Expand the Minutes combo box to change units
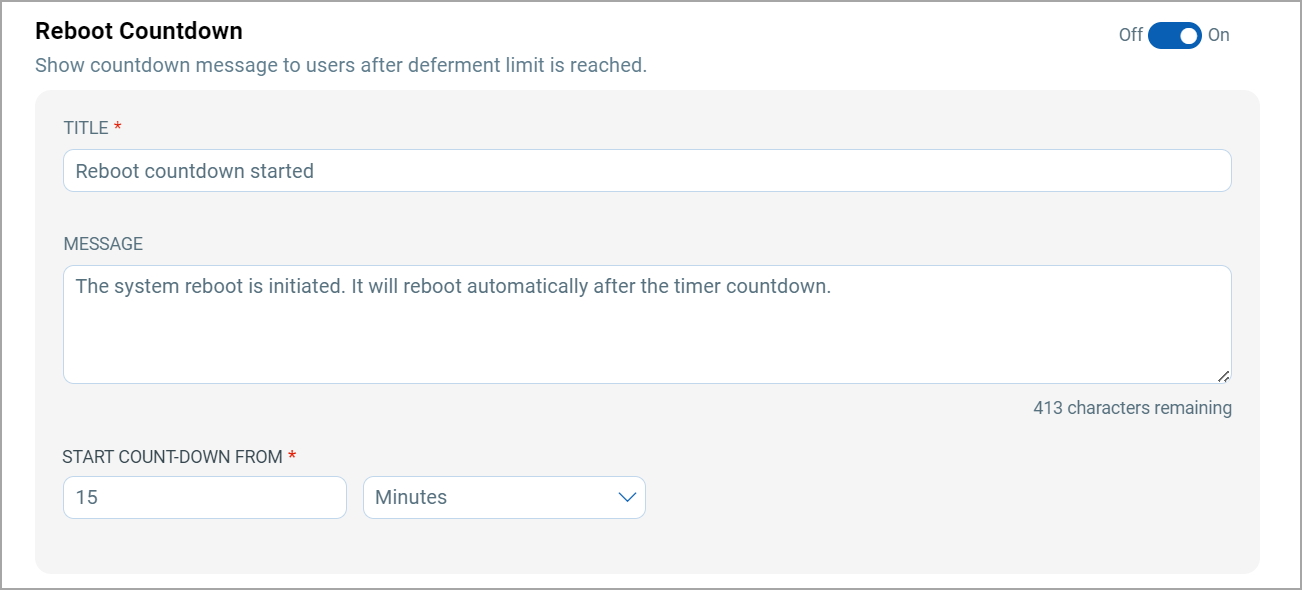1302x590 pixels. [x=503, y=497]
